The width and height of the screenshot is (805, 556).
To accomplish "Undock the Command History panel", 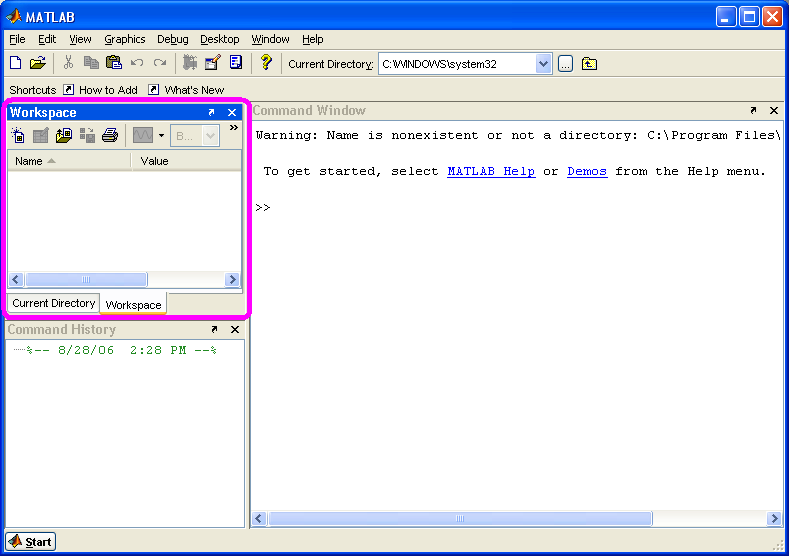I will point(214,330).
